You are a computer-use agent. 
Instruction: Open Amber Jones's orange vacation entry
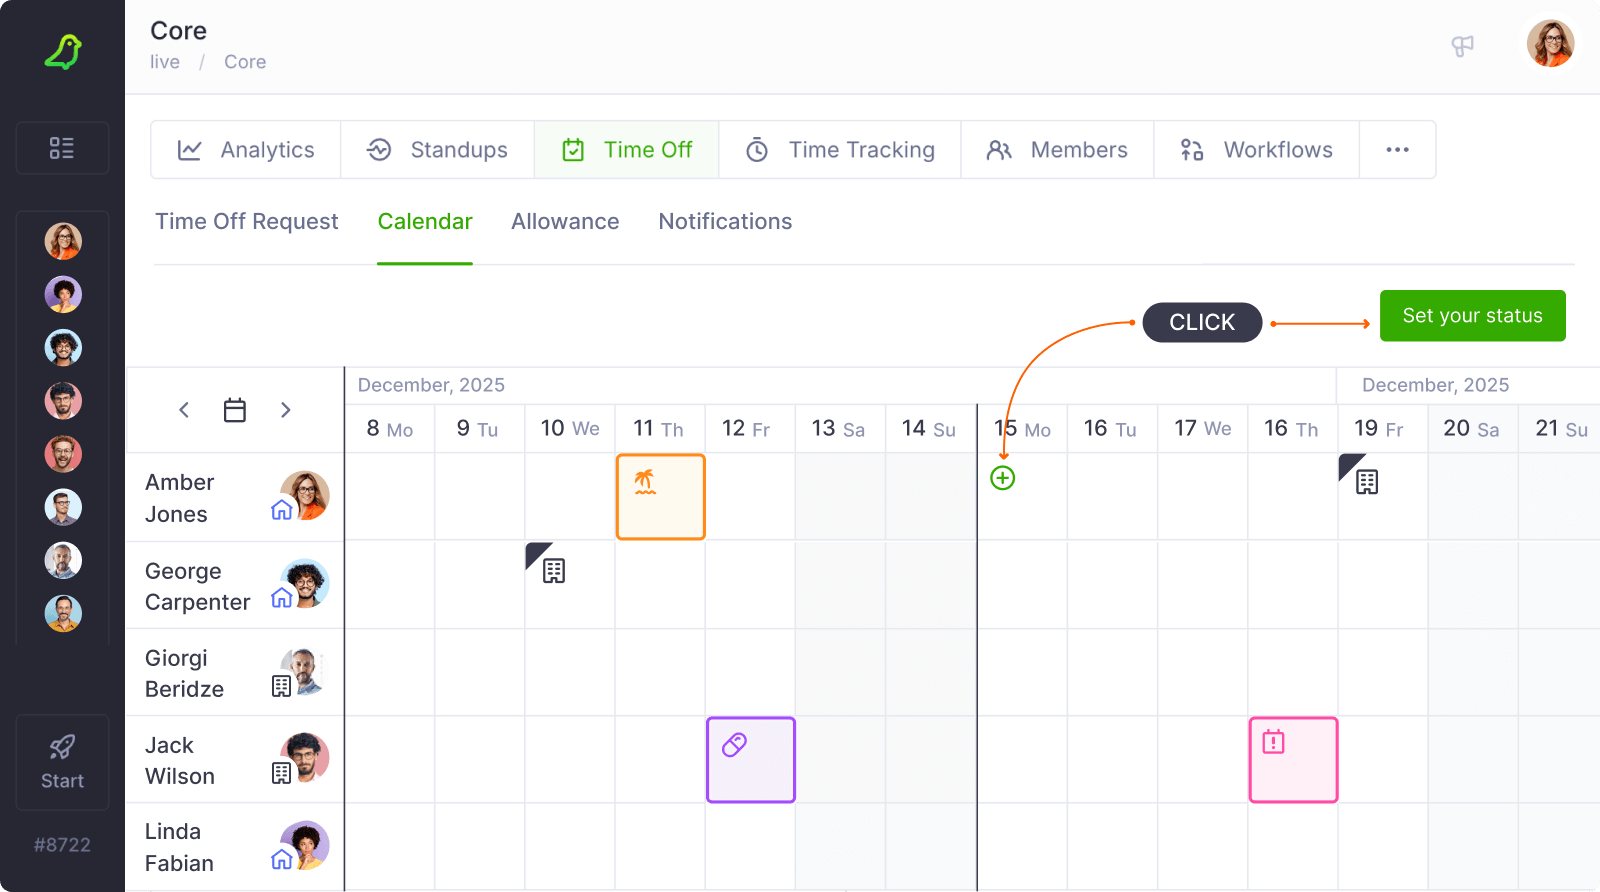pyautogui.click(x=660, y=497)
